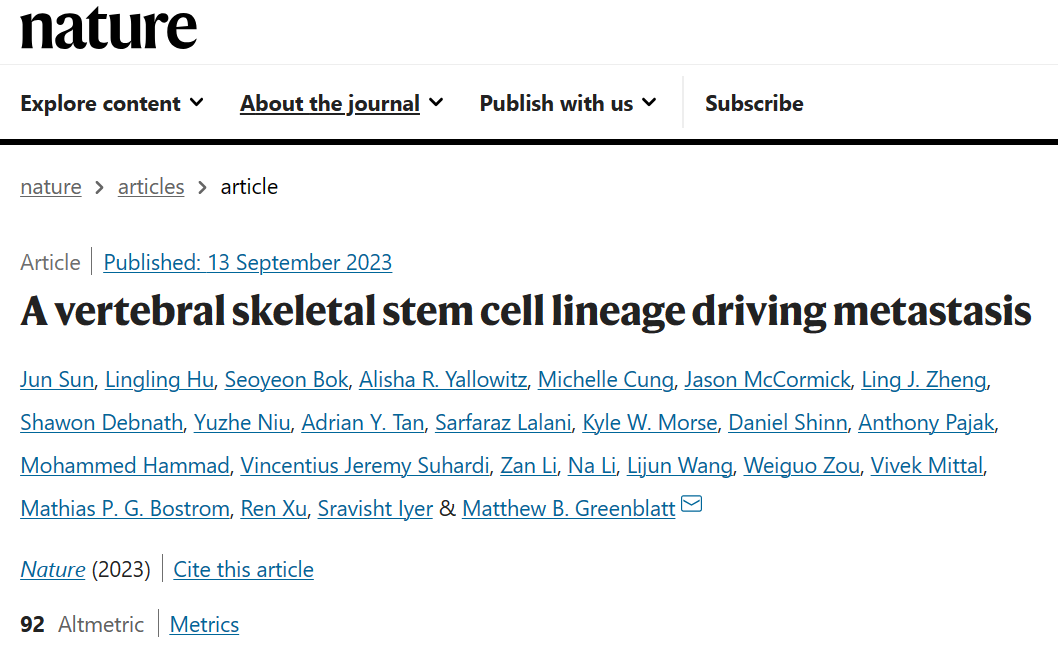Click the Nature logo
The image size is (1058, 653).
108,28
